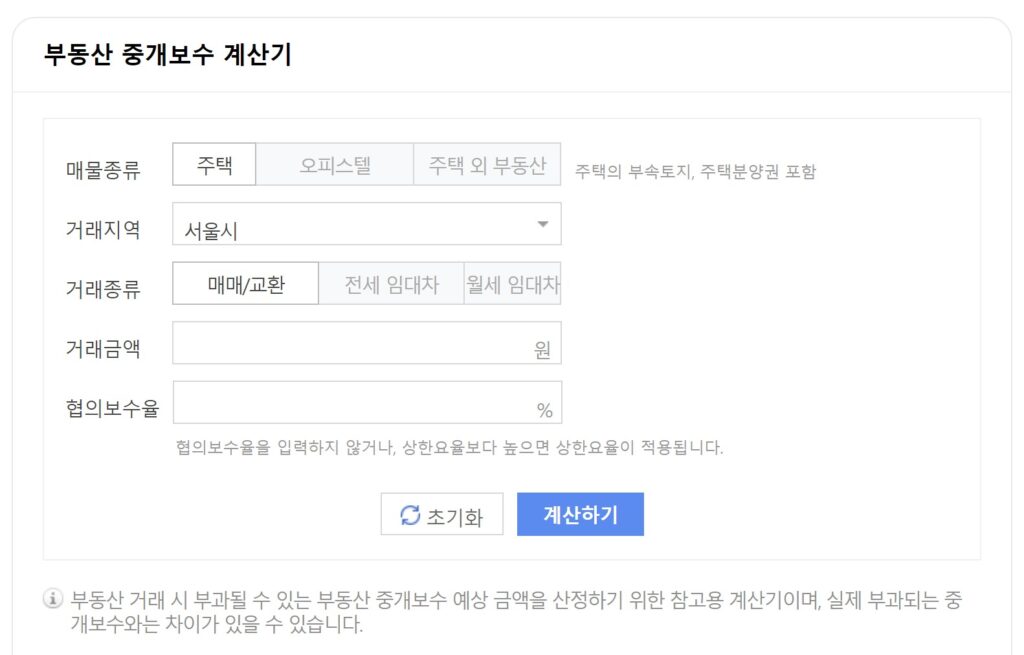Viewport: 1024px width, 655px height.
Task: Reset the form with the 초기화 button
Action: (x=442, y=515)
